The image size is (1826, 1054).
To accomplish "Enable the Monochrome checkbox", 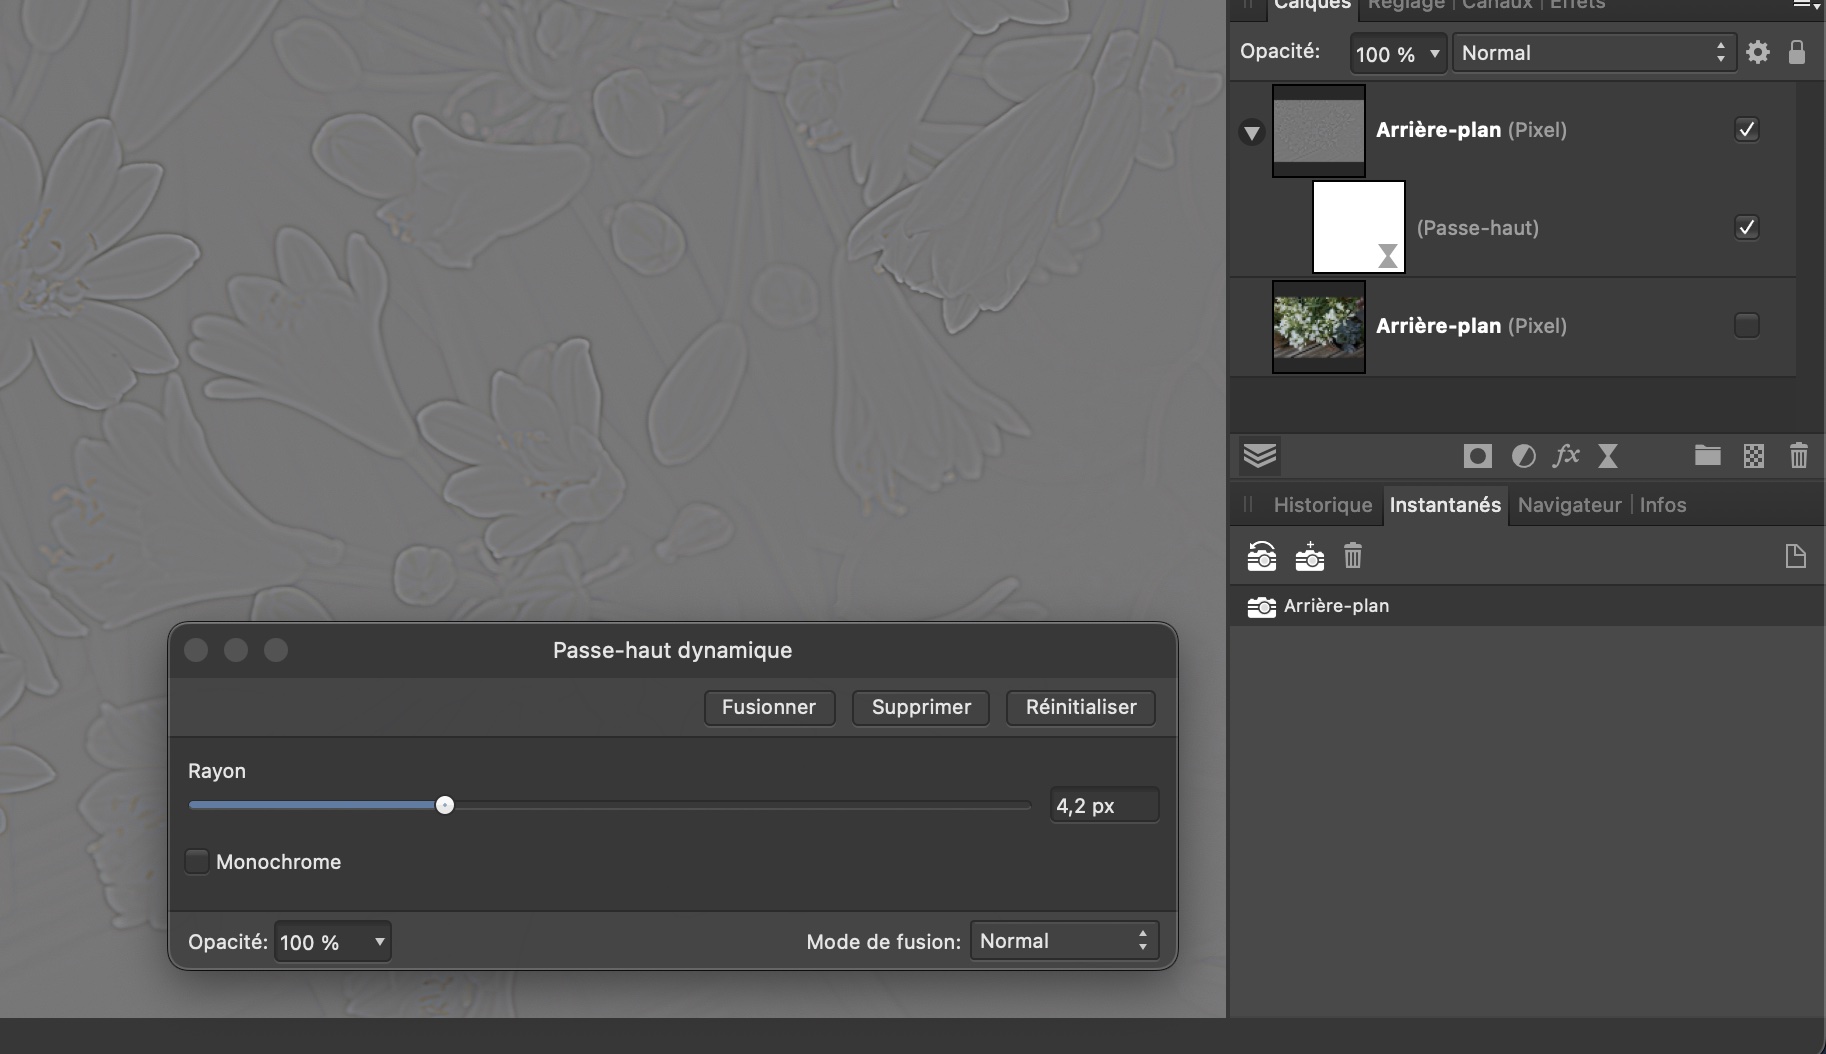I will click(197, 861).
